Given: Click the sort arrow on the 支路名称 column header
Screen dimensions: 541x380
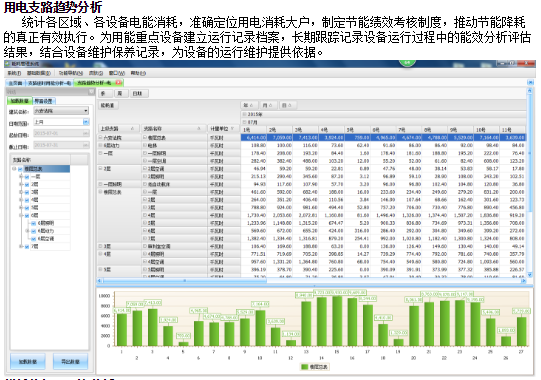Looking at the screenshot, I should coord(199,129).
